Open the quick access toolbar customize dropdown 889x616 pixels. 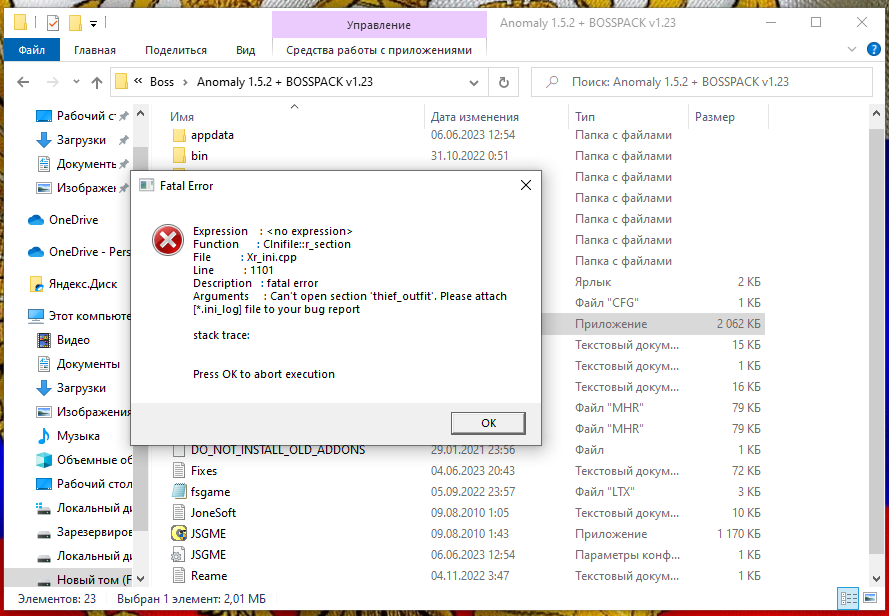pyautogui.click(x=94, y=23)
